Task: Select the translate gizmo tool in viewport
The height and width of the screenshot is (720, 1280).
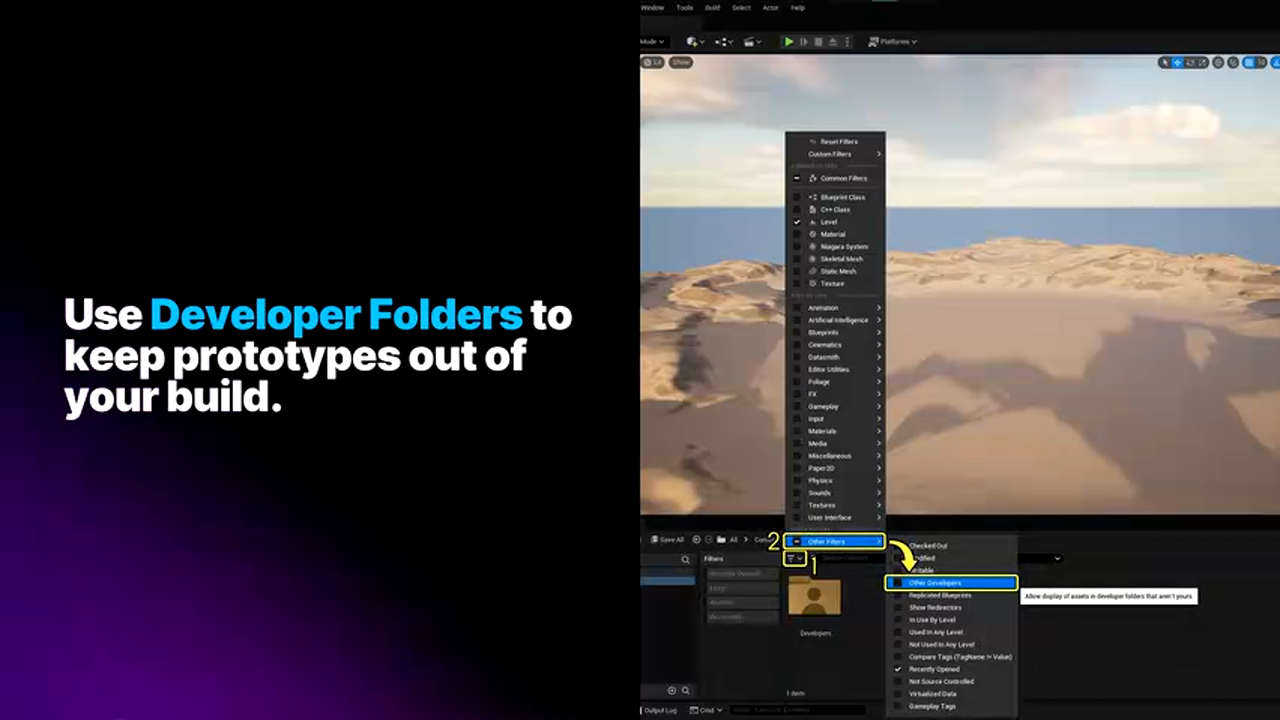Action: pyautogui.click(x=1177, y=62)
